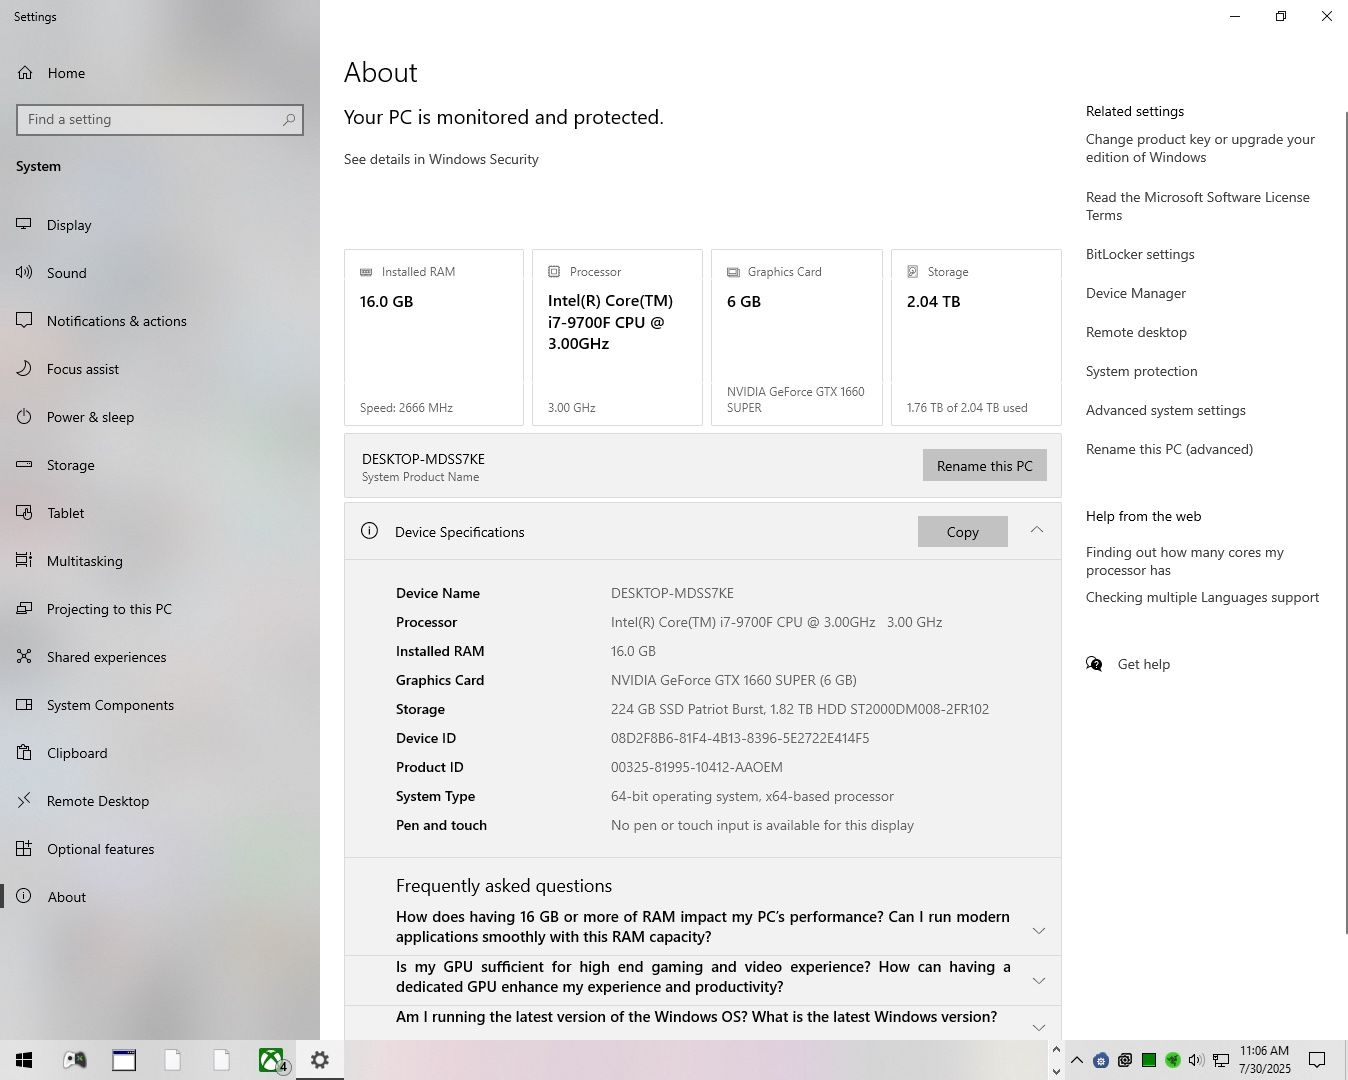The image size is (1348, 1080).
Task: Click See details in Windows Security
Action: 441,159
